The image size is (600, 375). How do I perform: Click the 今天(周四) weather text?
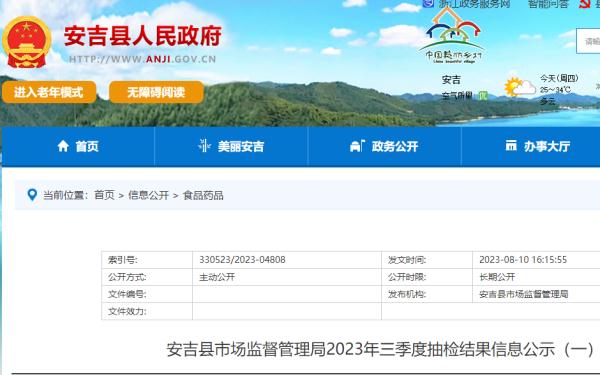click(x=559, y=78)
